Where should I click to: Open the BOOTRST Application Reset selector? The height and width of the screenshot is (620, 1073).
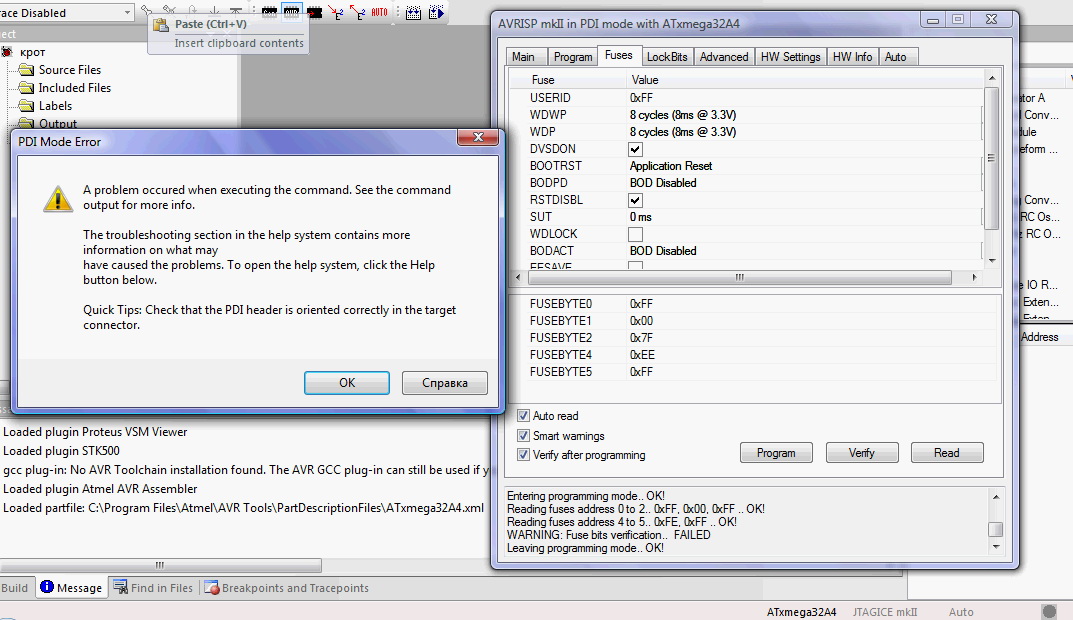(805, 166)
